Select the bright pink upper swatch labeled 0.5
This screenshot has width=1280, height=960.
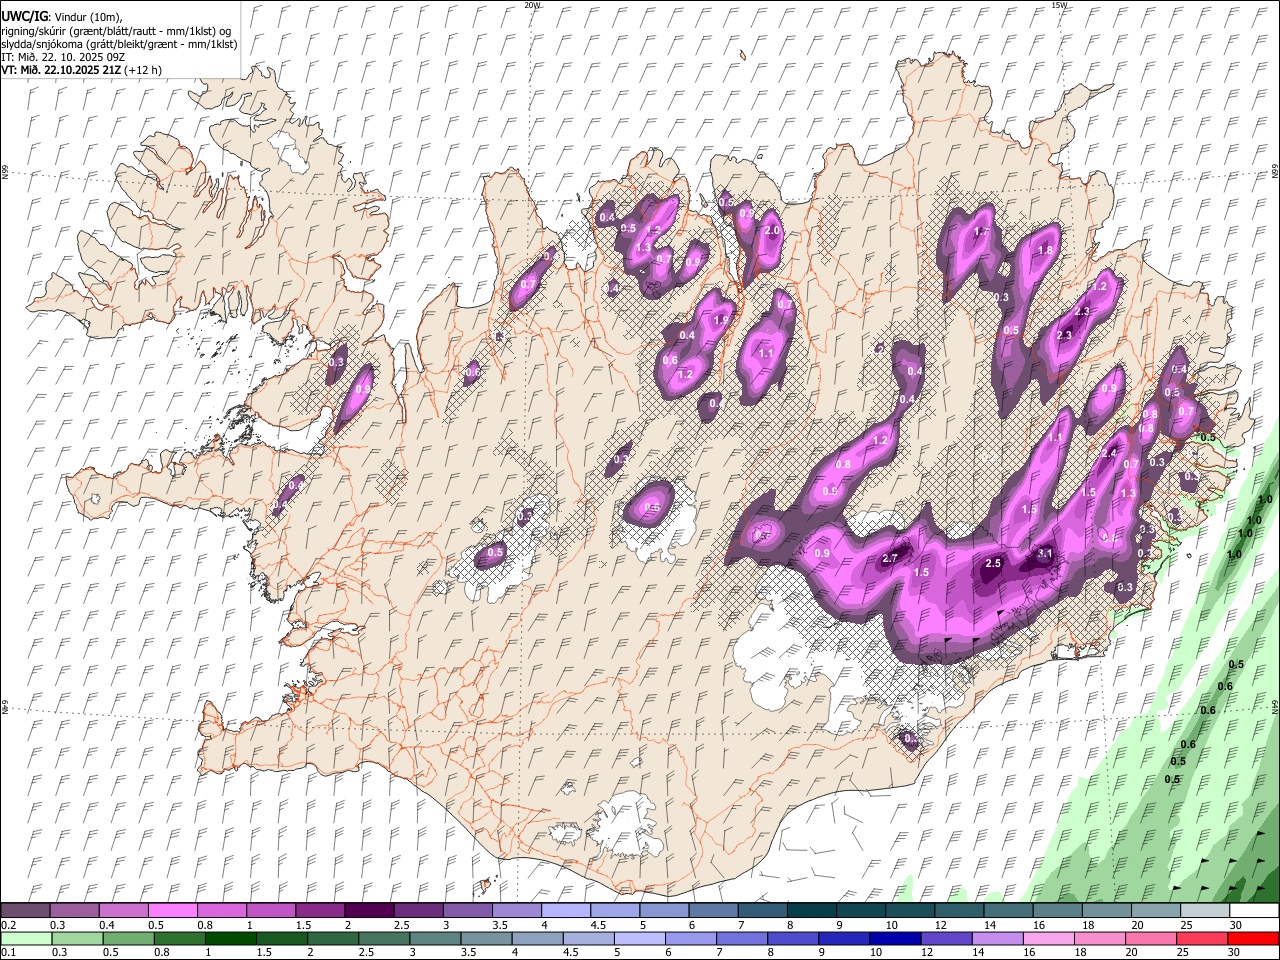pyautogui.click(x=172, y=911)
